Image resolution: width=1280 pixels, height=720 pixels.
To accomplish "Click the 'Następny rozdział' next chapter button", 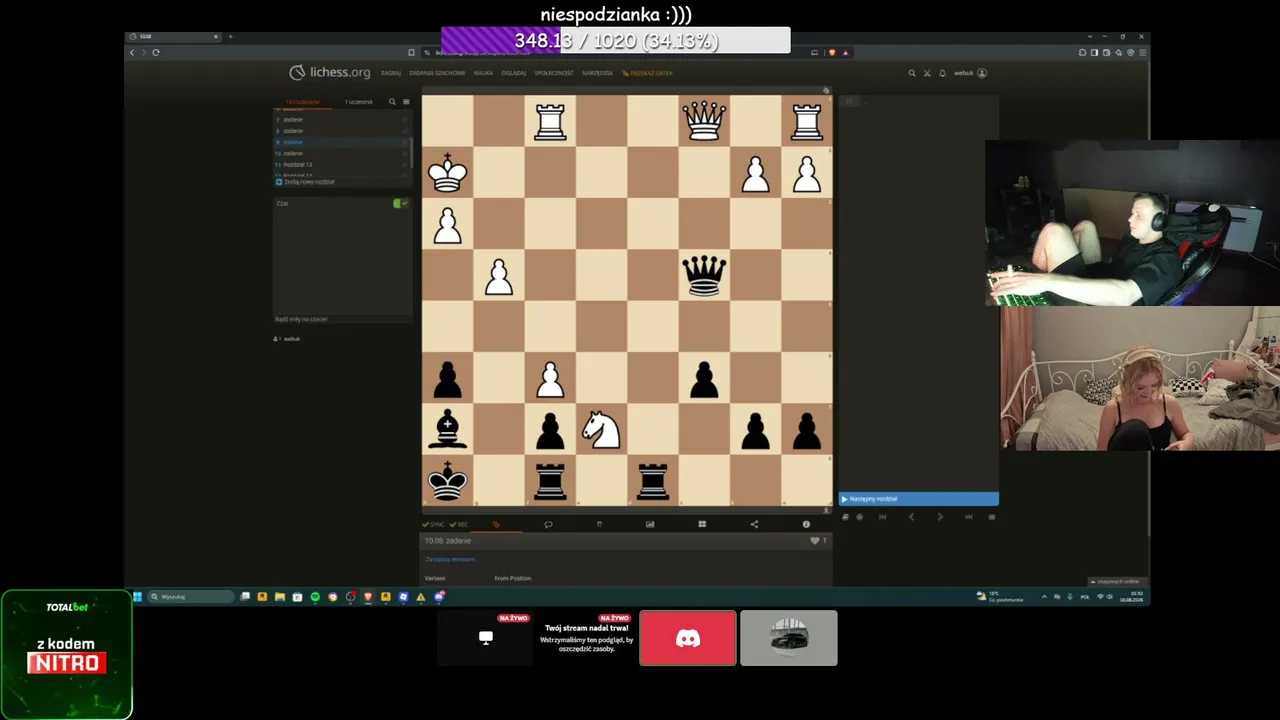I will point(918,499).
